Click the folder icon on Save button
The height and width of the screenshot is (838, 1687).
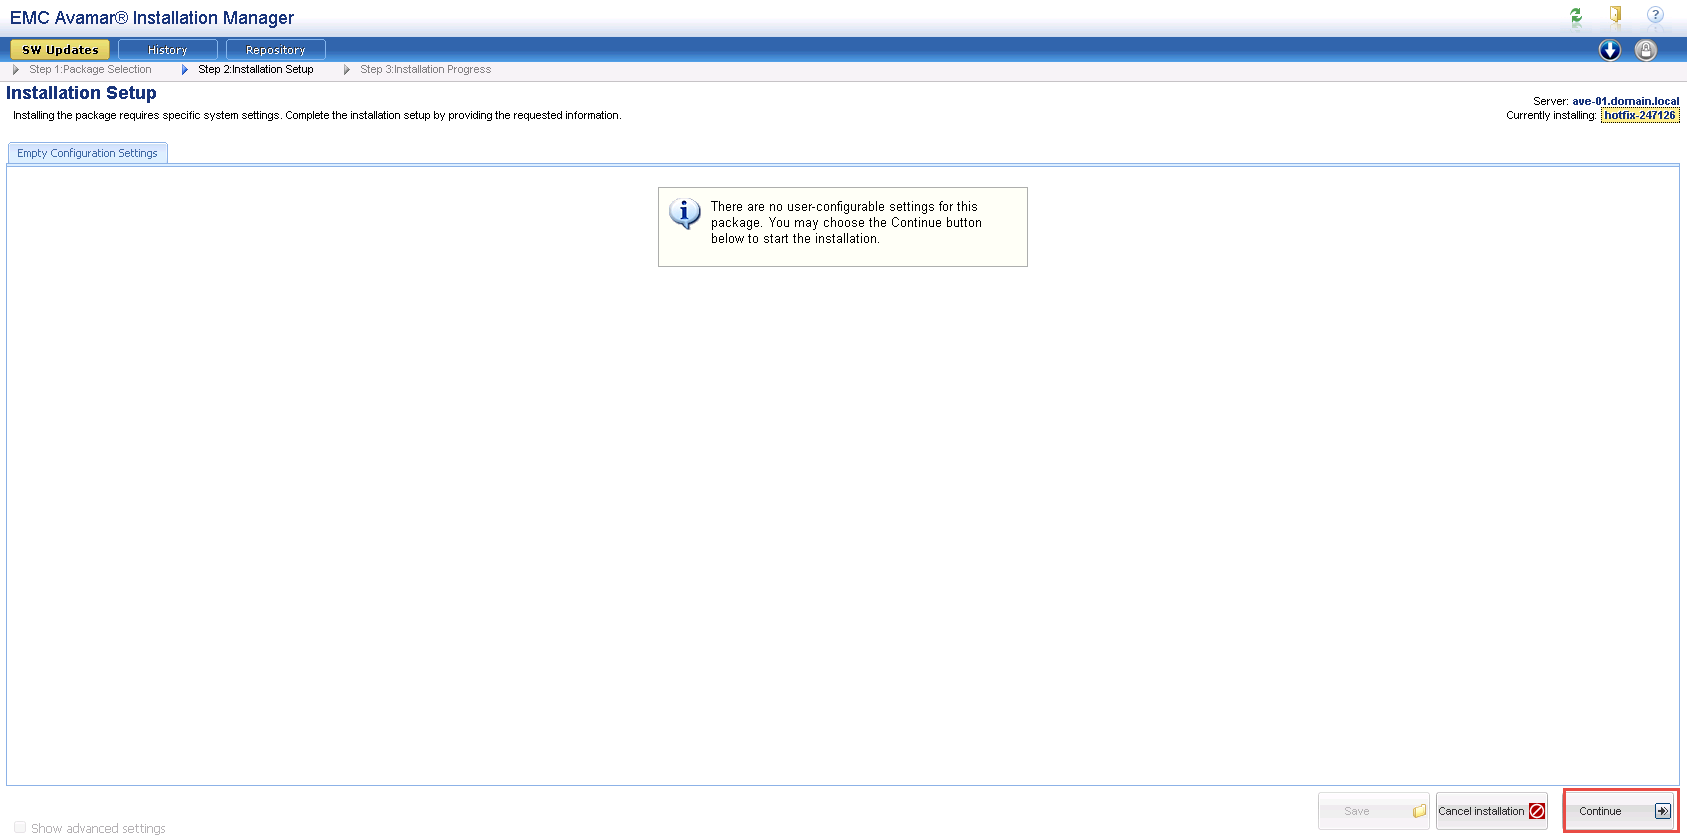pos(1419,811)
